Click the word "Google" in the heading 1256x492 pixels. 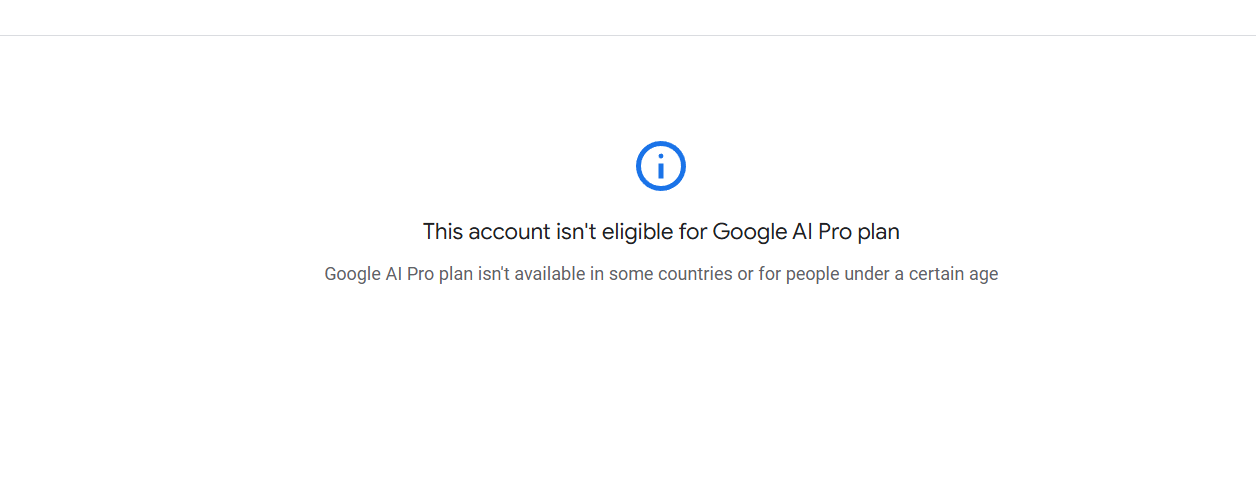750,232
